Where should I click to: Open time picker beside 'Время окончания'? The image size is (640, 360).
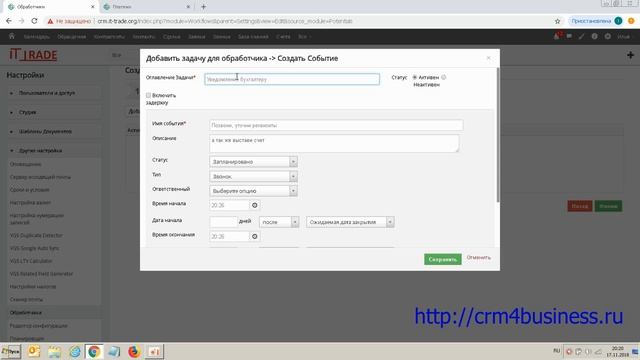(x=255, y=236)
